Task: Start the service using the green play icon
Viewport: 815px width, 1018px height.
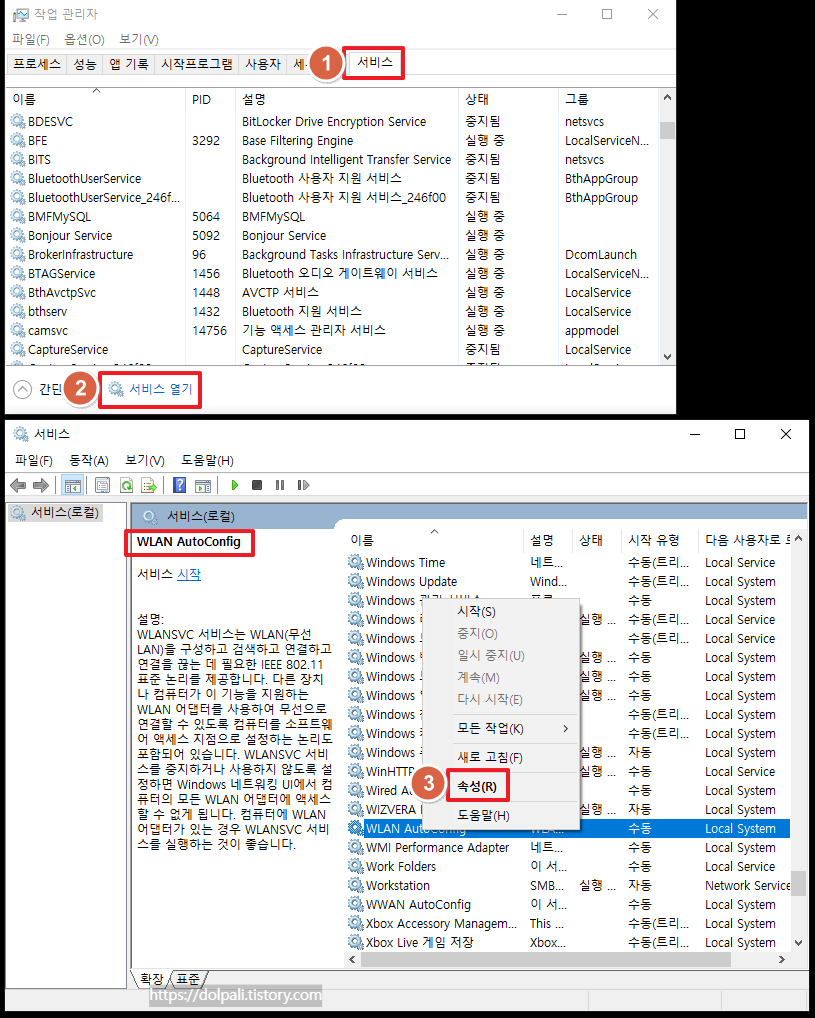Action: [234, 485]
